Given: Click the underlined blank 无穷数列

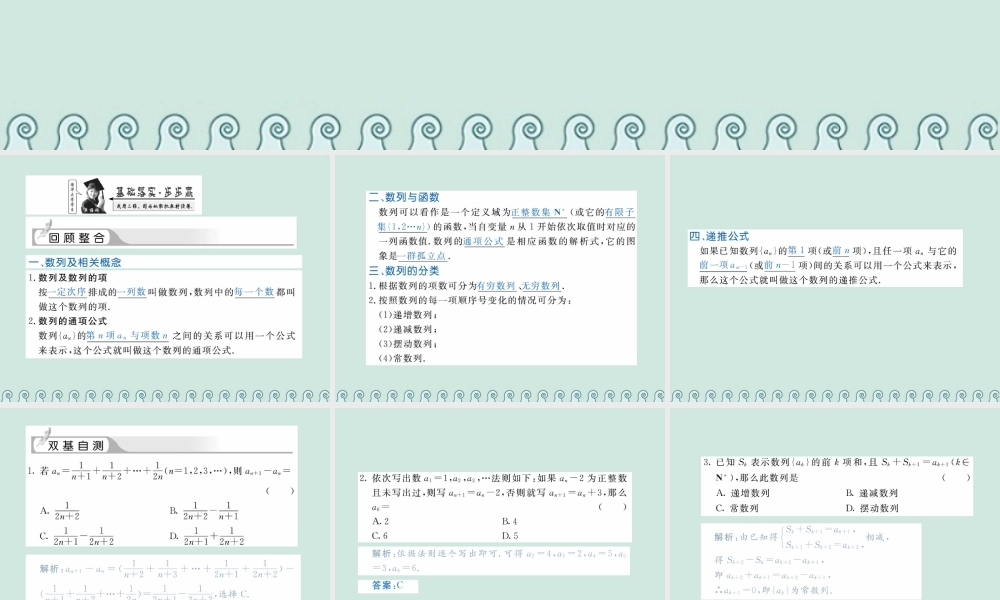Looking at the screenshot, I should pyautogui.click(x=540, y=286).
